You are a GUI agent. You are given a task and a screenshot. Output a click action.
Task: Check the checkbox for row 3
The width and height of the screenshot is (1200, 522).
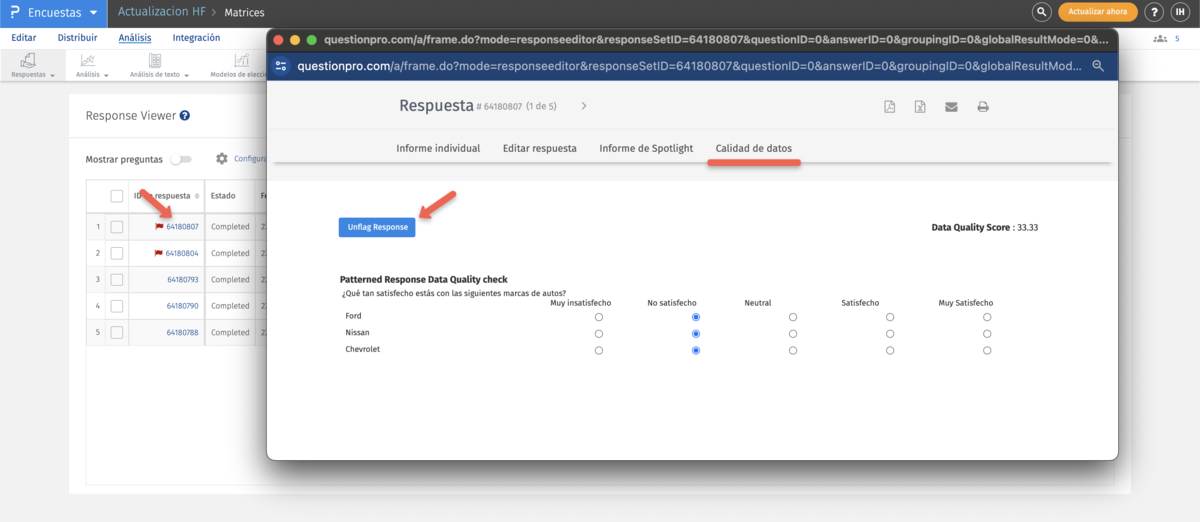click(117, 280)
